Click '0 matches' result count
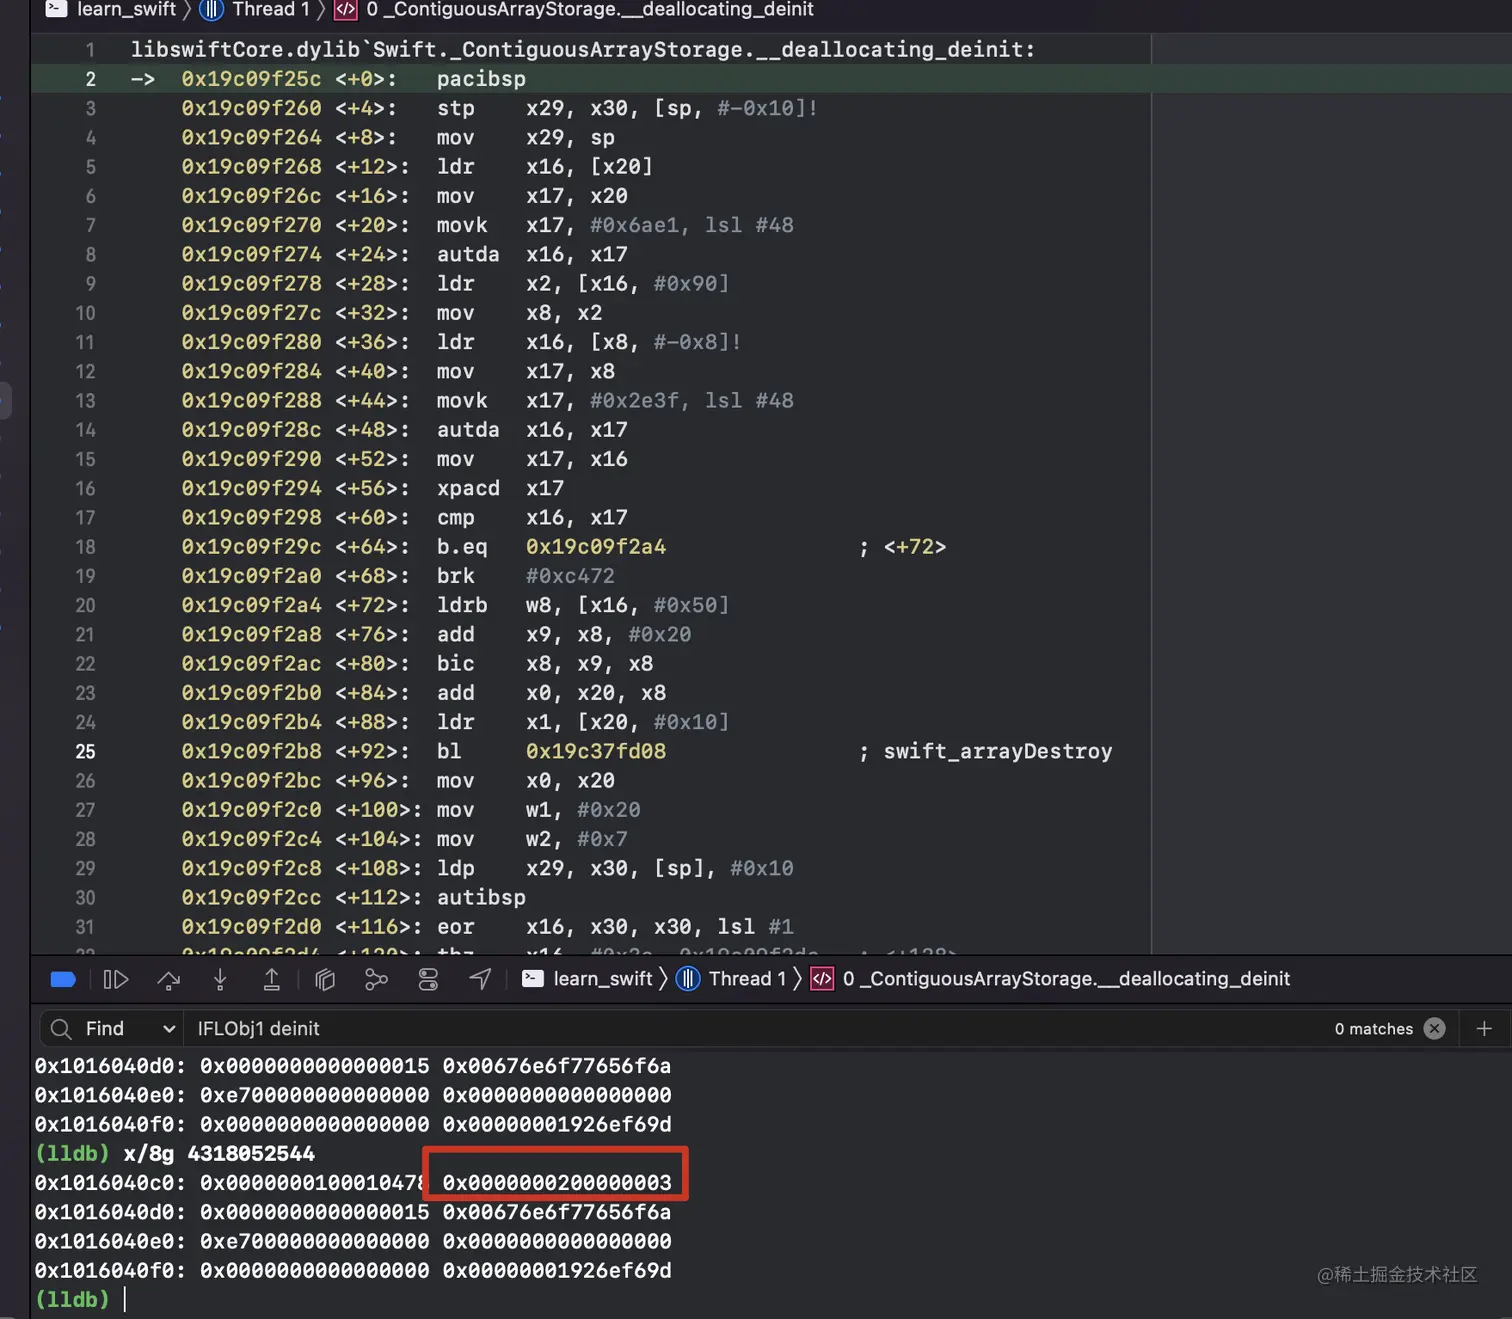The height and width of the screenshot is (1319, 1512). tap(1373, 1029)
